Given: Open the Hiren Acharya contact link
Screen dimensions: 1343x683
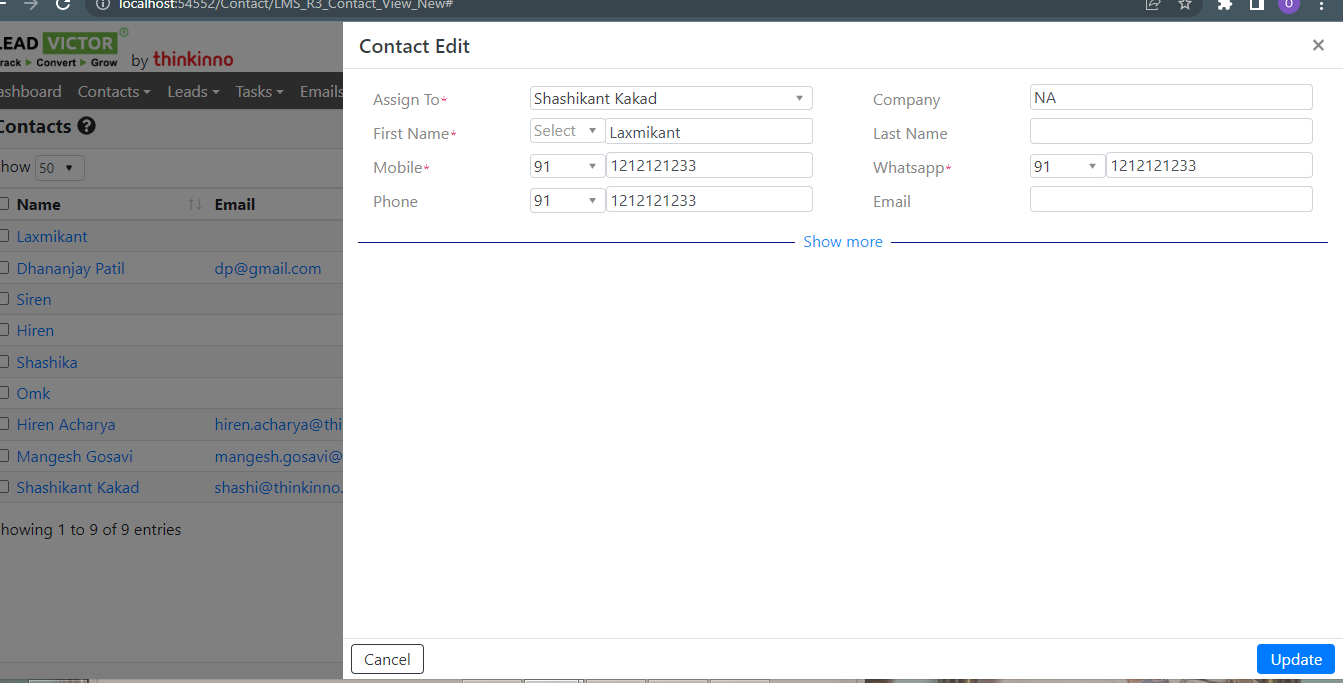Looking at the screenshot, I should coord(65,425).
